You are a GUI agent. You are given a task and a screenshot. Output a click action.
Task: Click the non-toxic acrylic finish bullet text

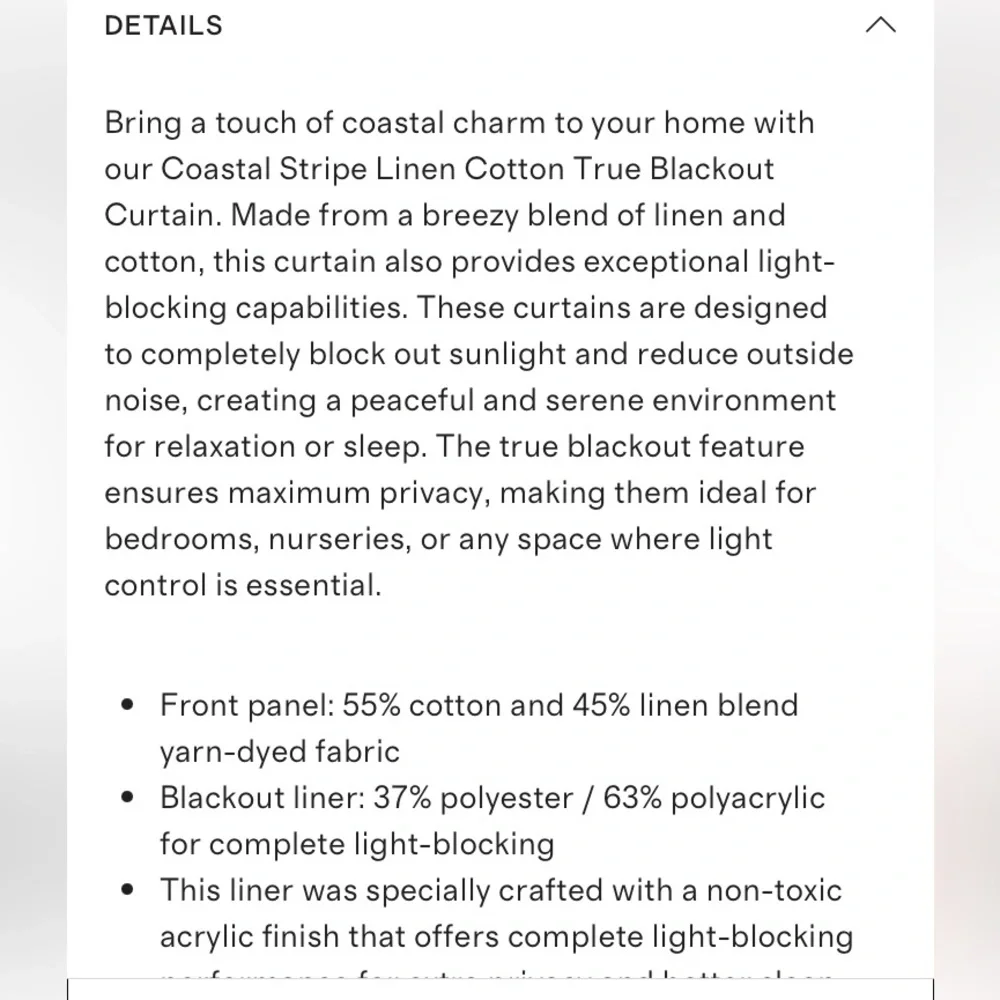click(506, 913)
